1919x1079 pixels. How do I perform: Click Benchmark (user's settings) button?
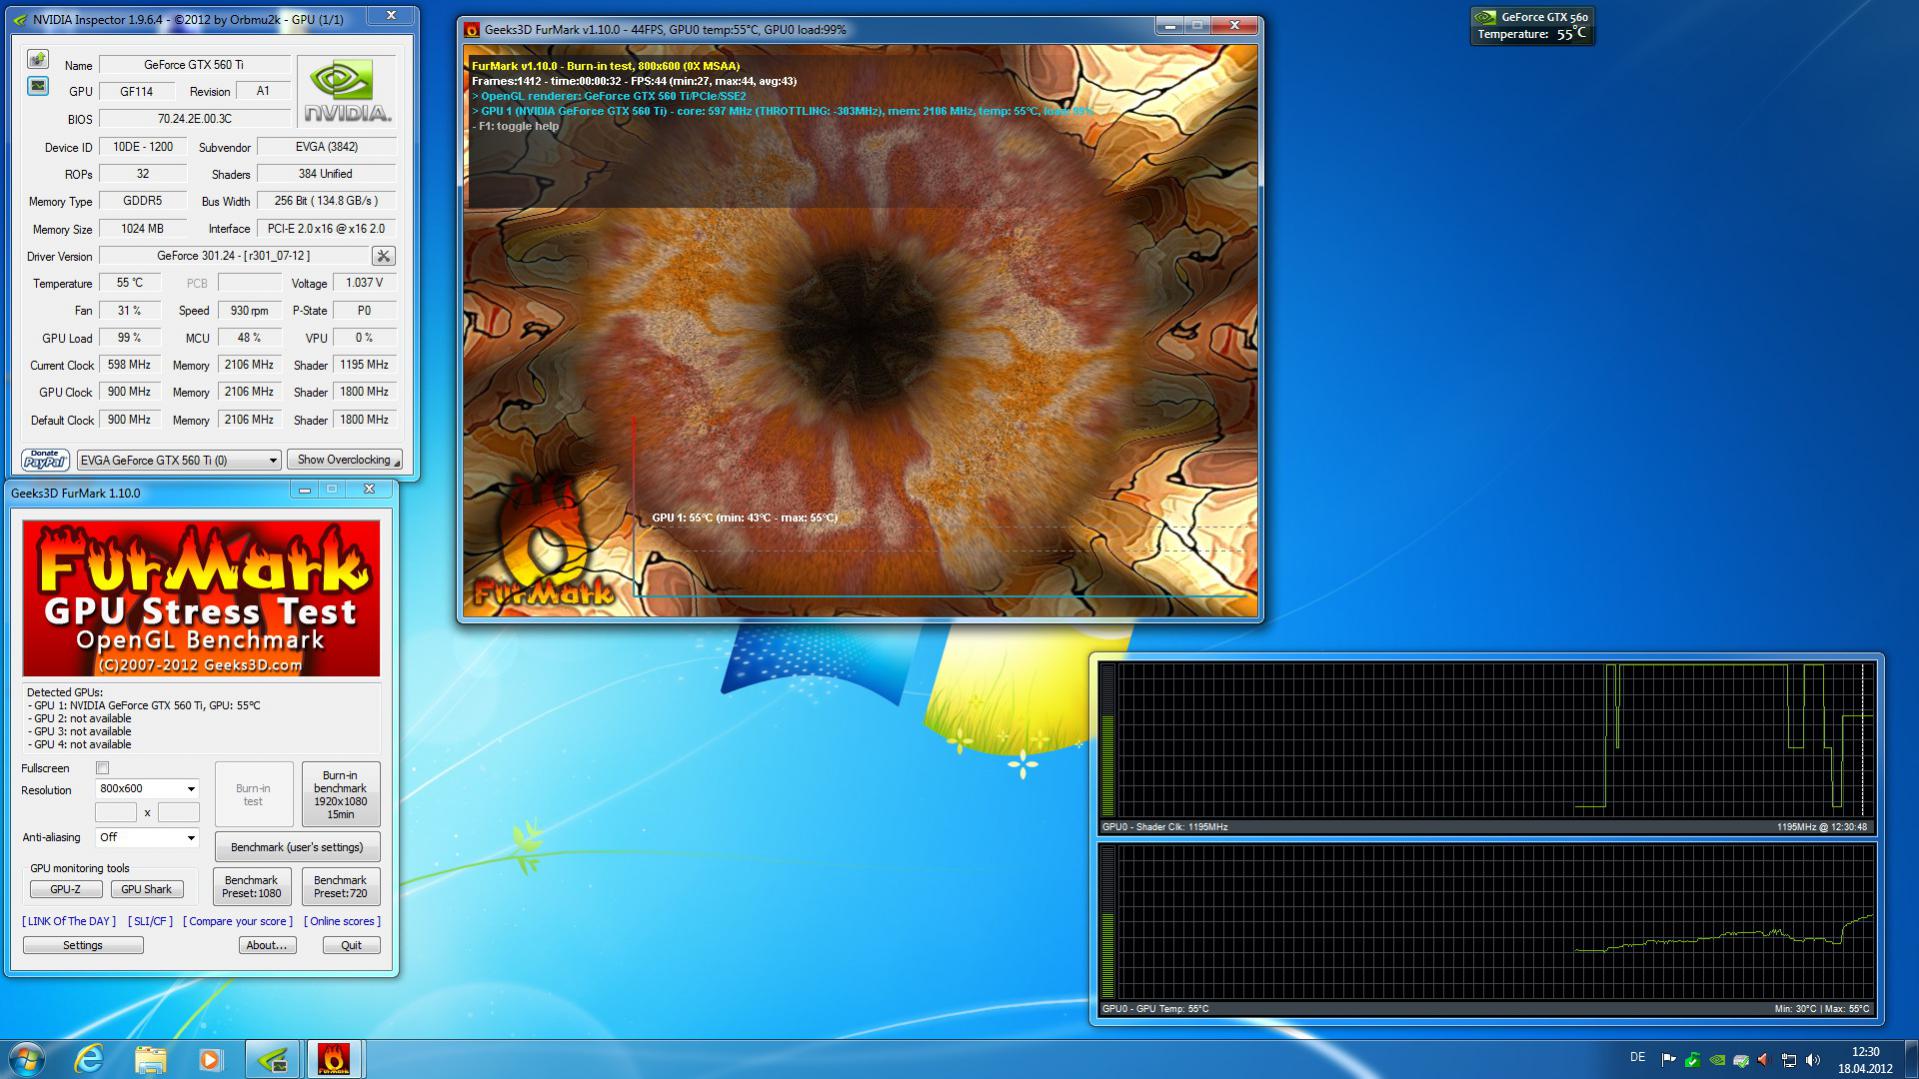coord(297,847)
